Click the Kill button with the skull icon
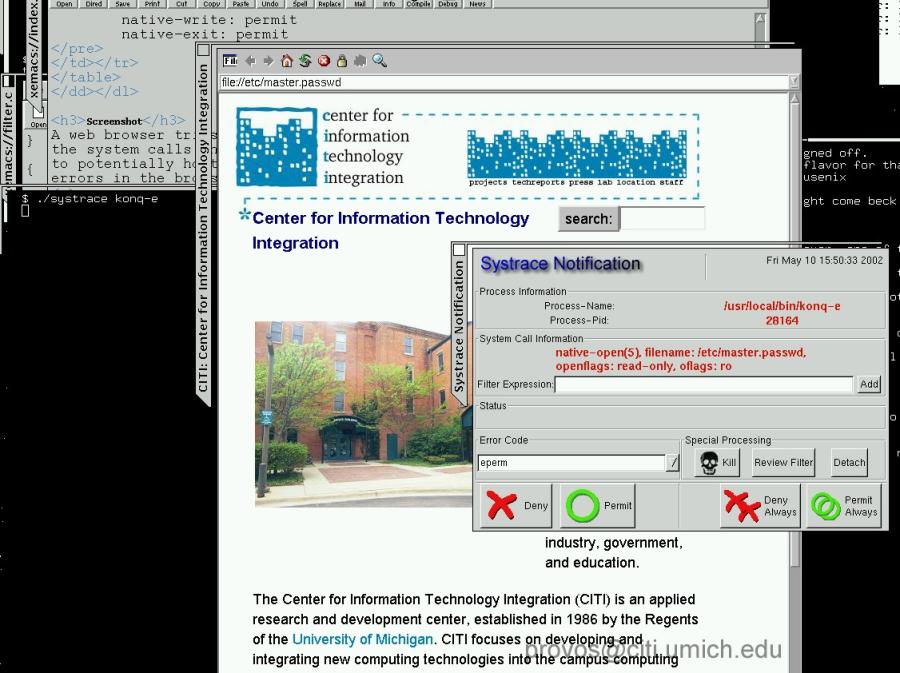The width and height of the screenshot is (900, 673). [717, 463]
